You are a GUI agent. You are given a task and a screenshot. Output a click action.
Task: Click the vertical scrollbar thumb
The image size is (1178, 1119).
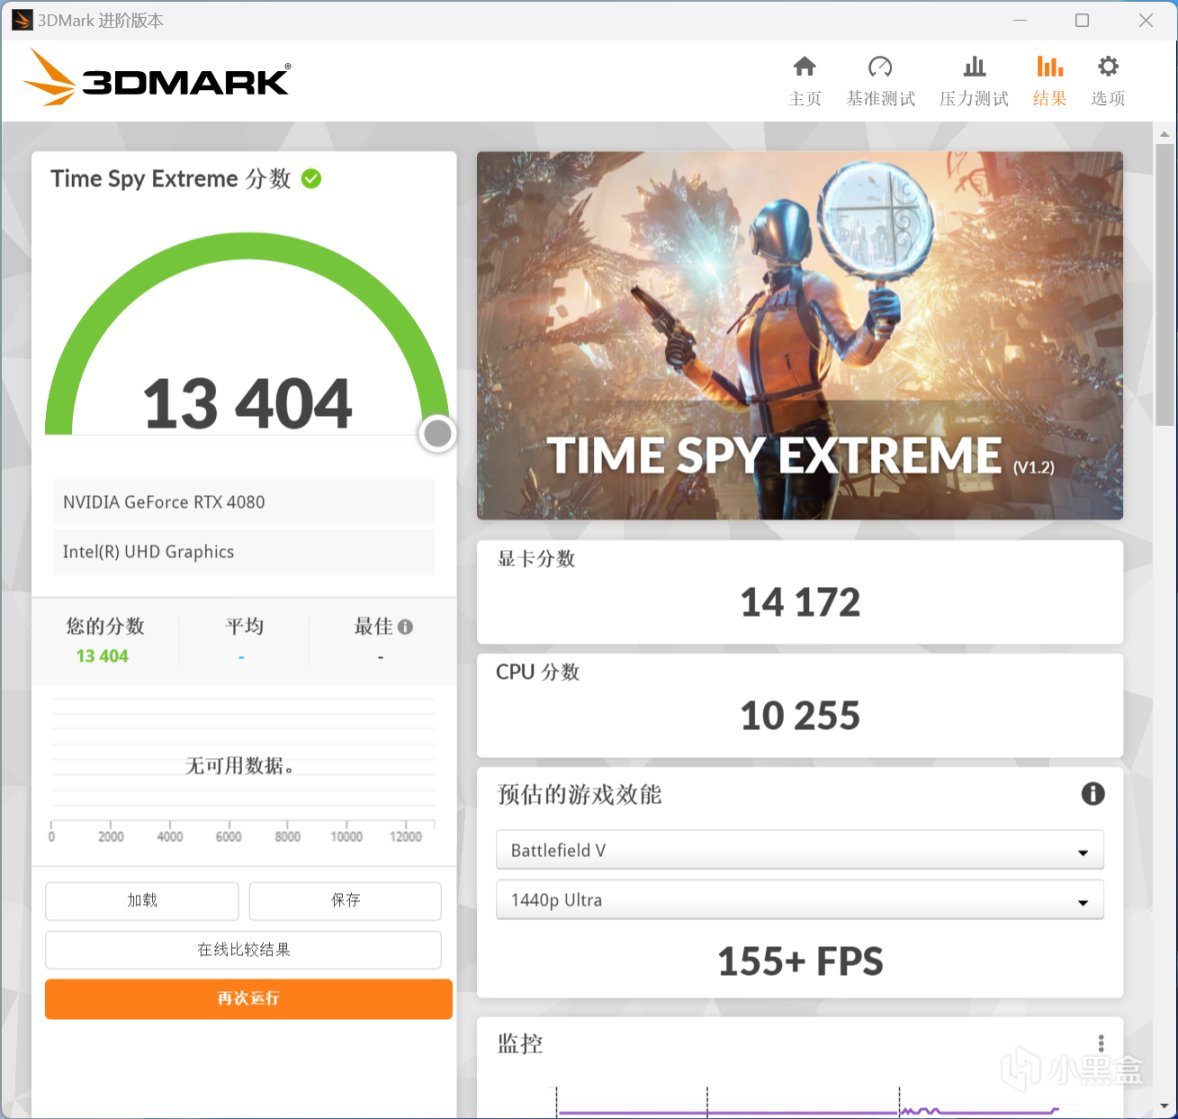(x=1164, y=285)
